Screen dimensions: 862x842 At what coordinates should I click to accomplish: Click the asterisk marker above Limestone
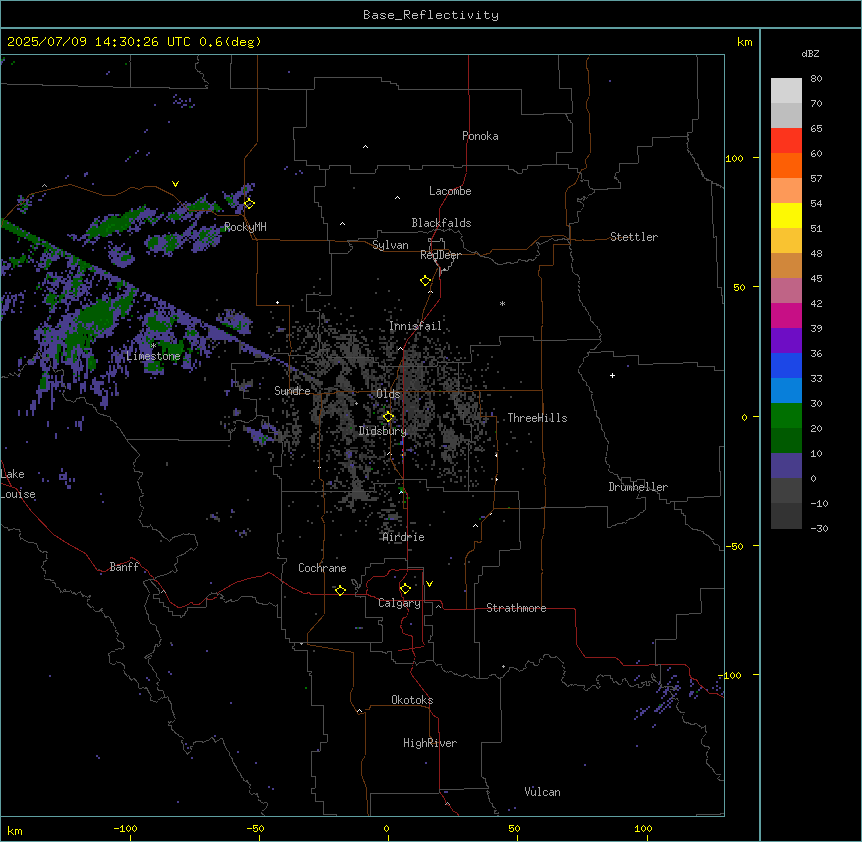tap(153, 346)
